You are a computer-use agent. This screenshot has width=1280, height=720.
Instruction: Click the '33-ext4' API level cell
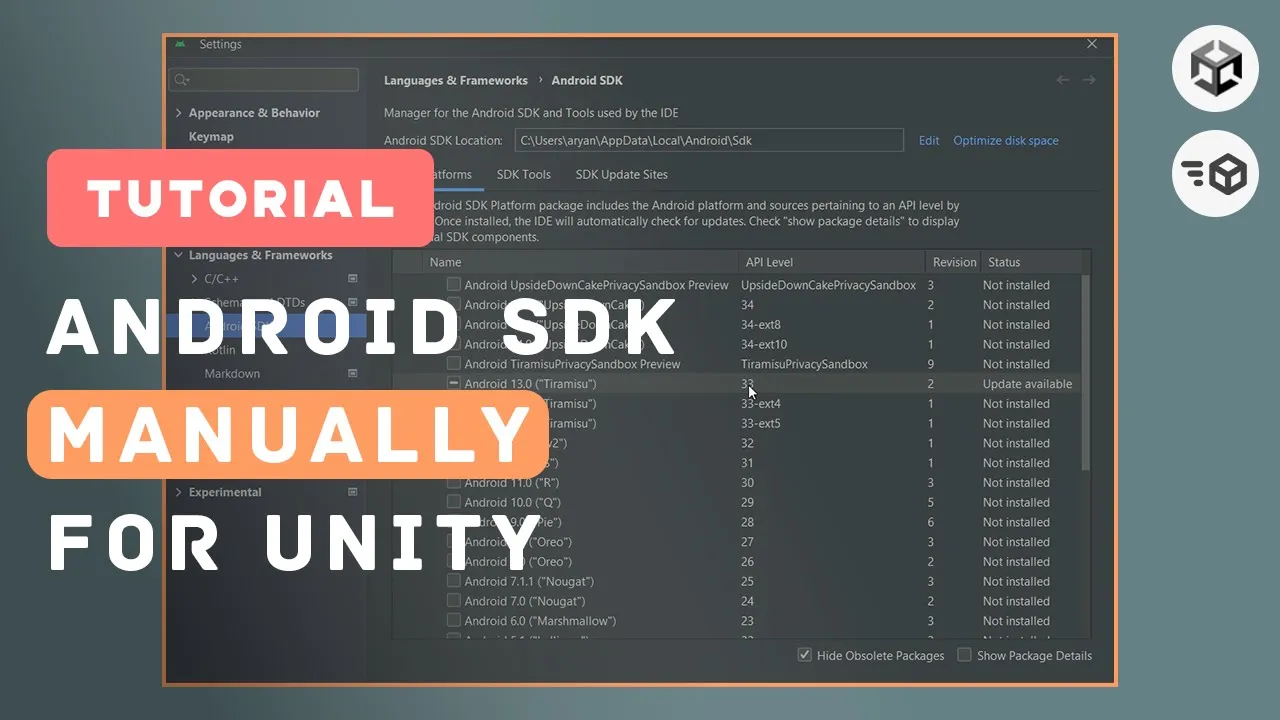[761, 404]
